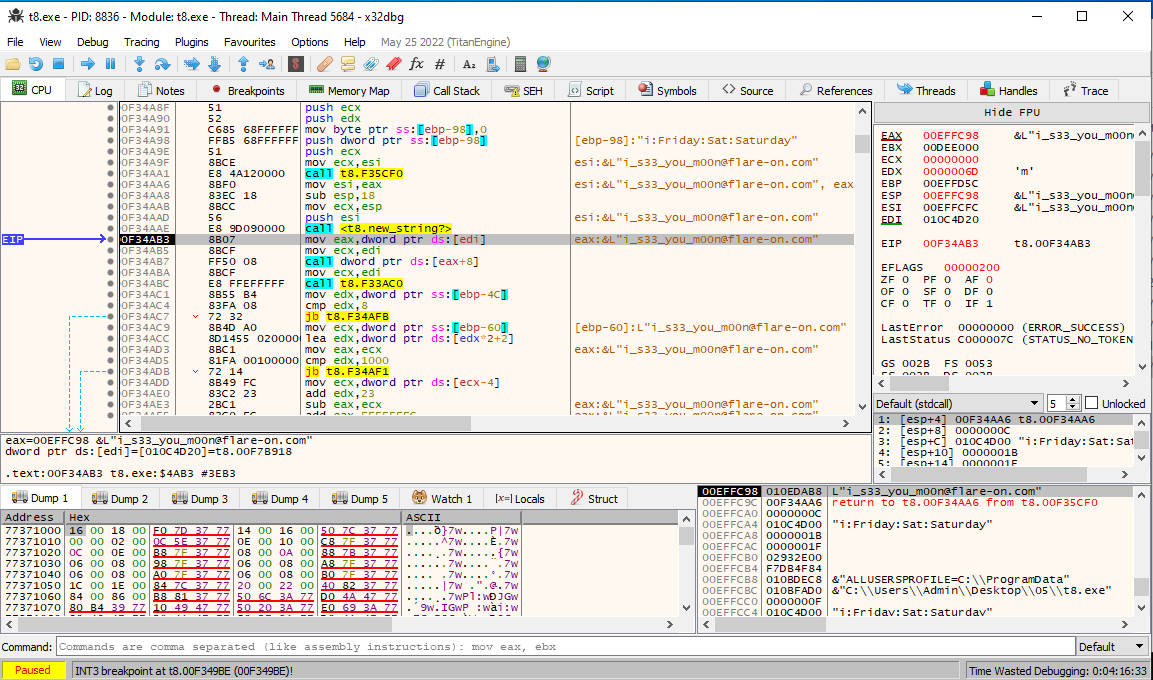The height and width of the screenshot is (680, 1153).
Task: Pause execution using the pause icon
Action: pos(110,64)
